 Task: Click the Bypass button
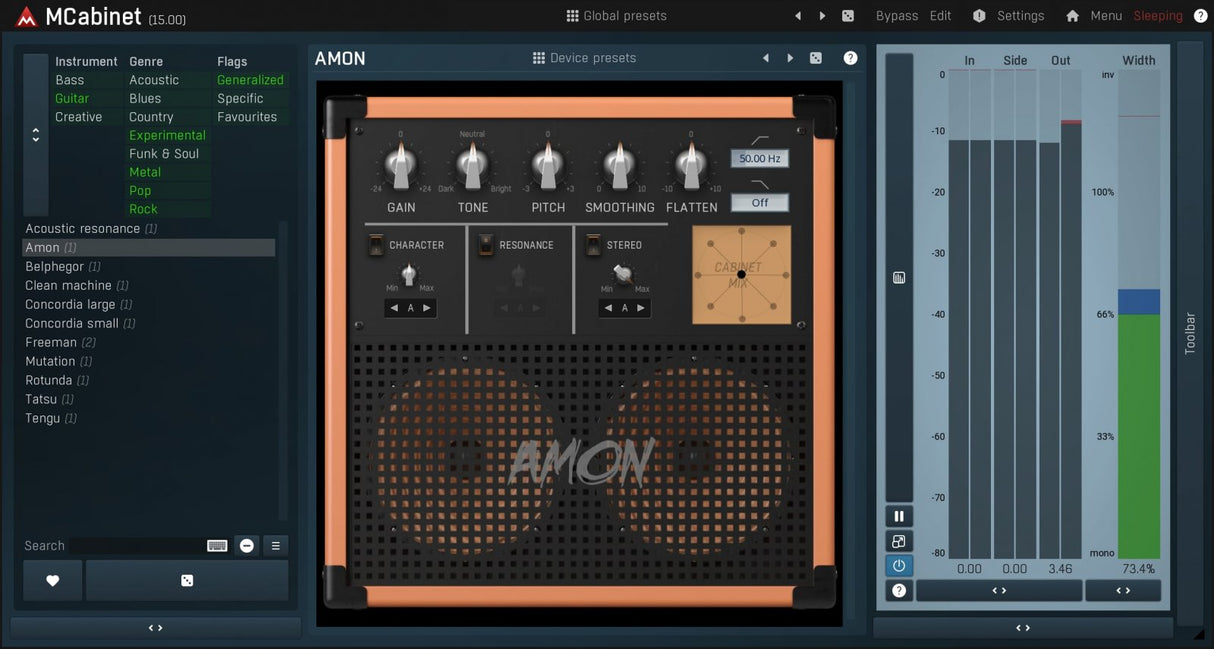click(x=896, y=16)
